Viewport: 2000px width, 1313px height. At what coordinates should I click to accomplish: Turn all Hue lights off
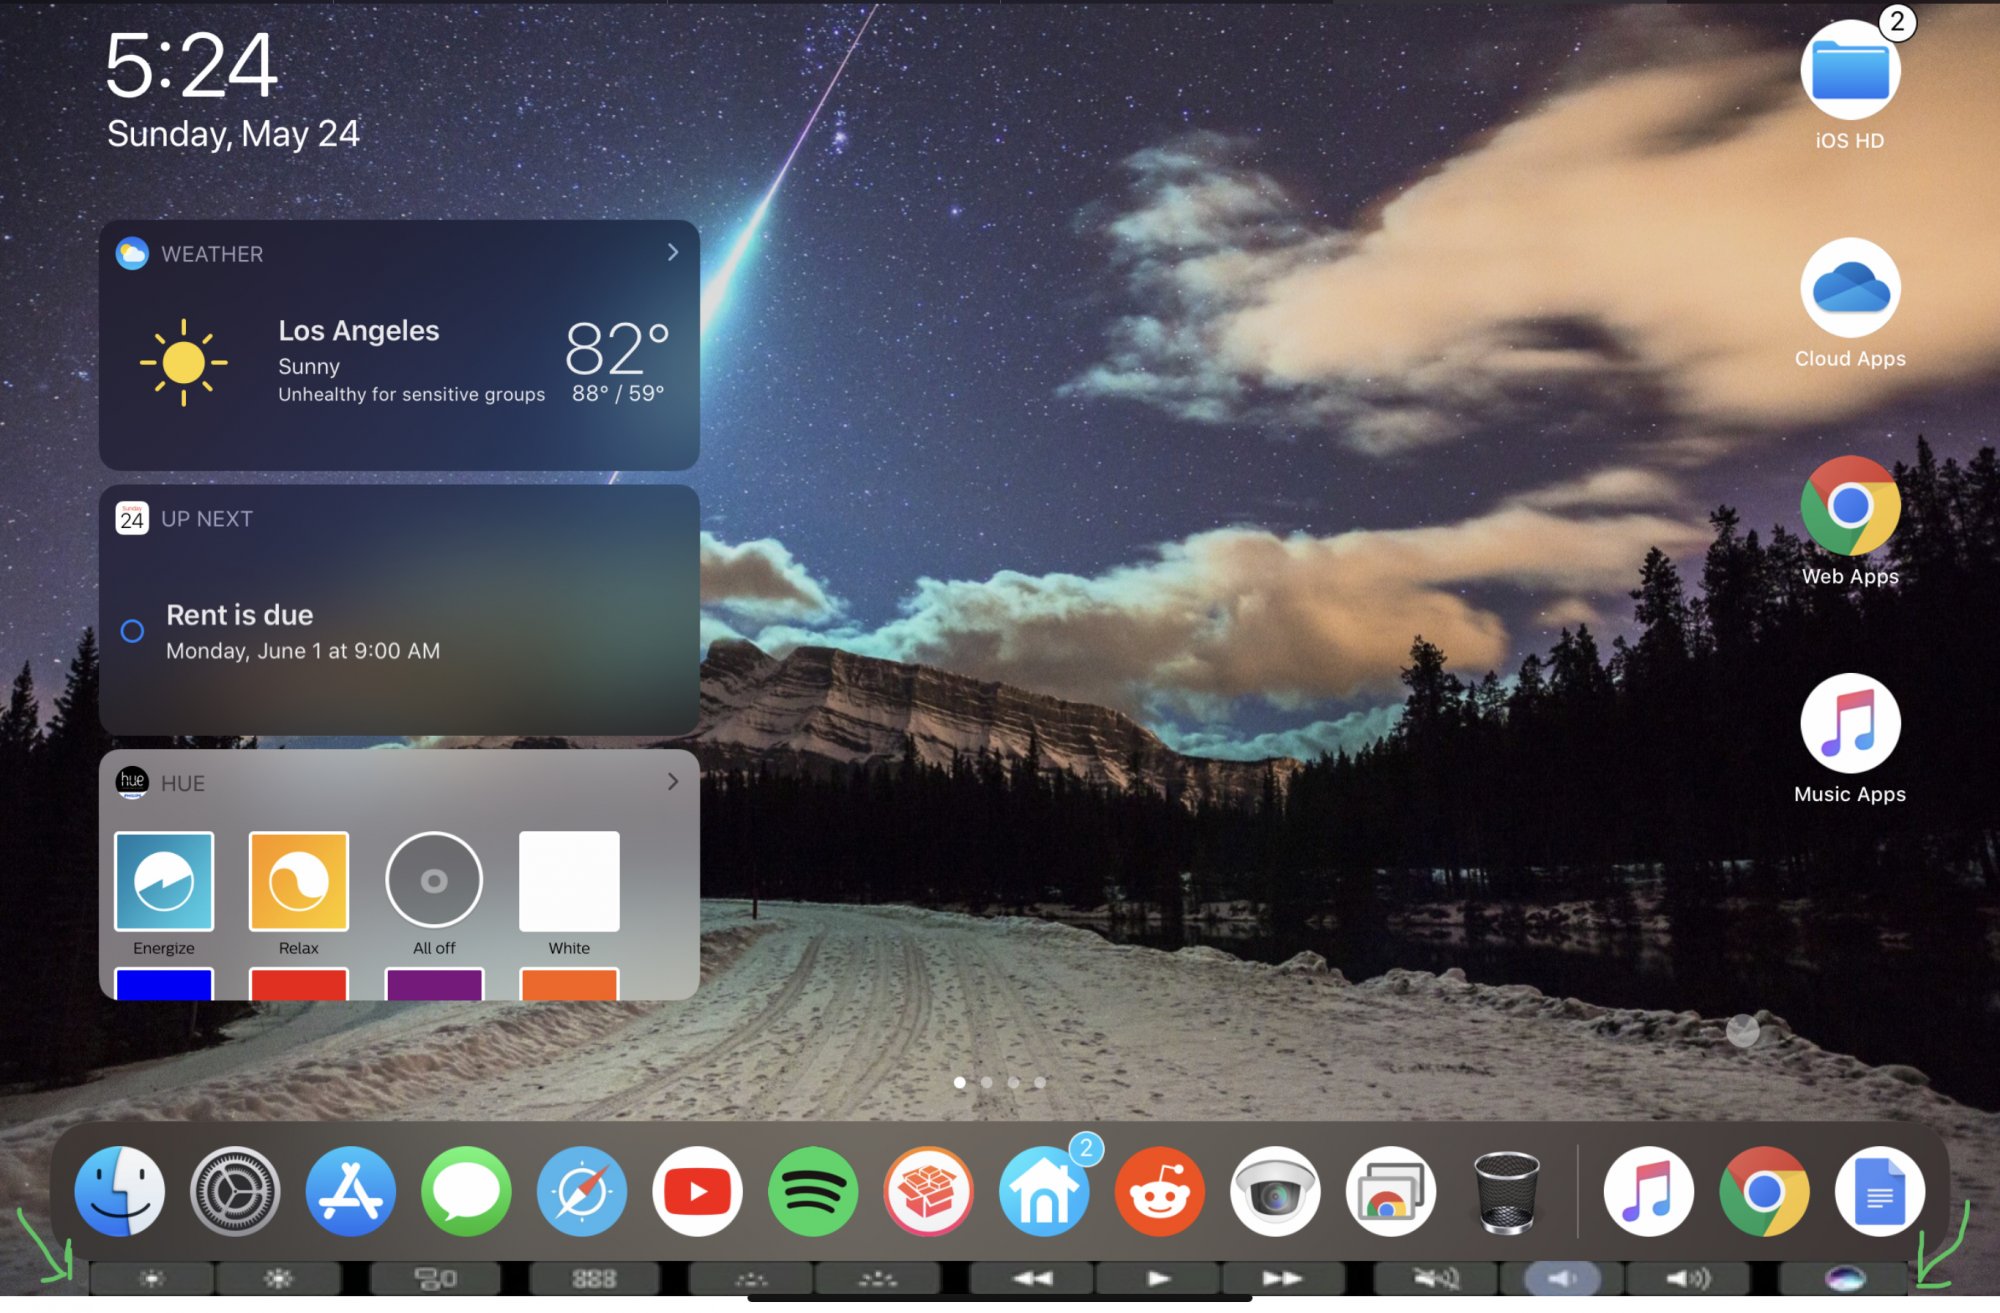[x=434, y=881]
